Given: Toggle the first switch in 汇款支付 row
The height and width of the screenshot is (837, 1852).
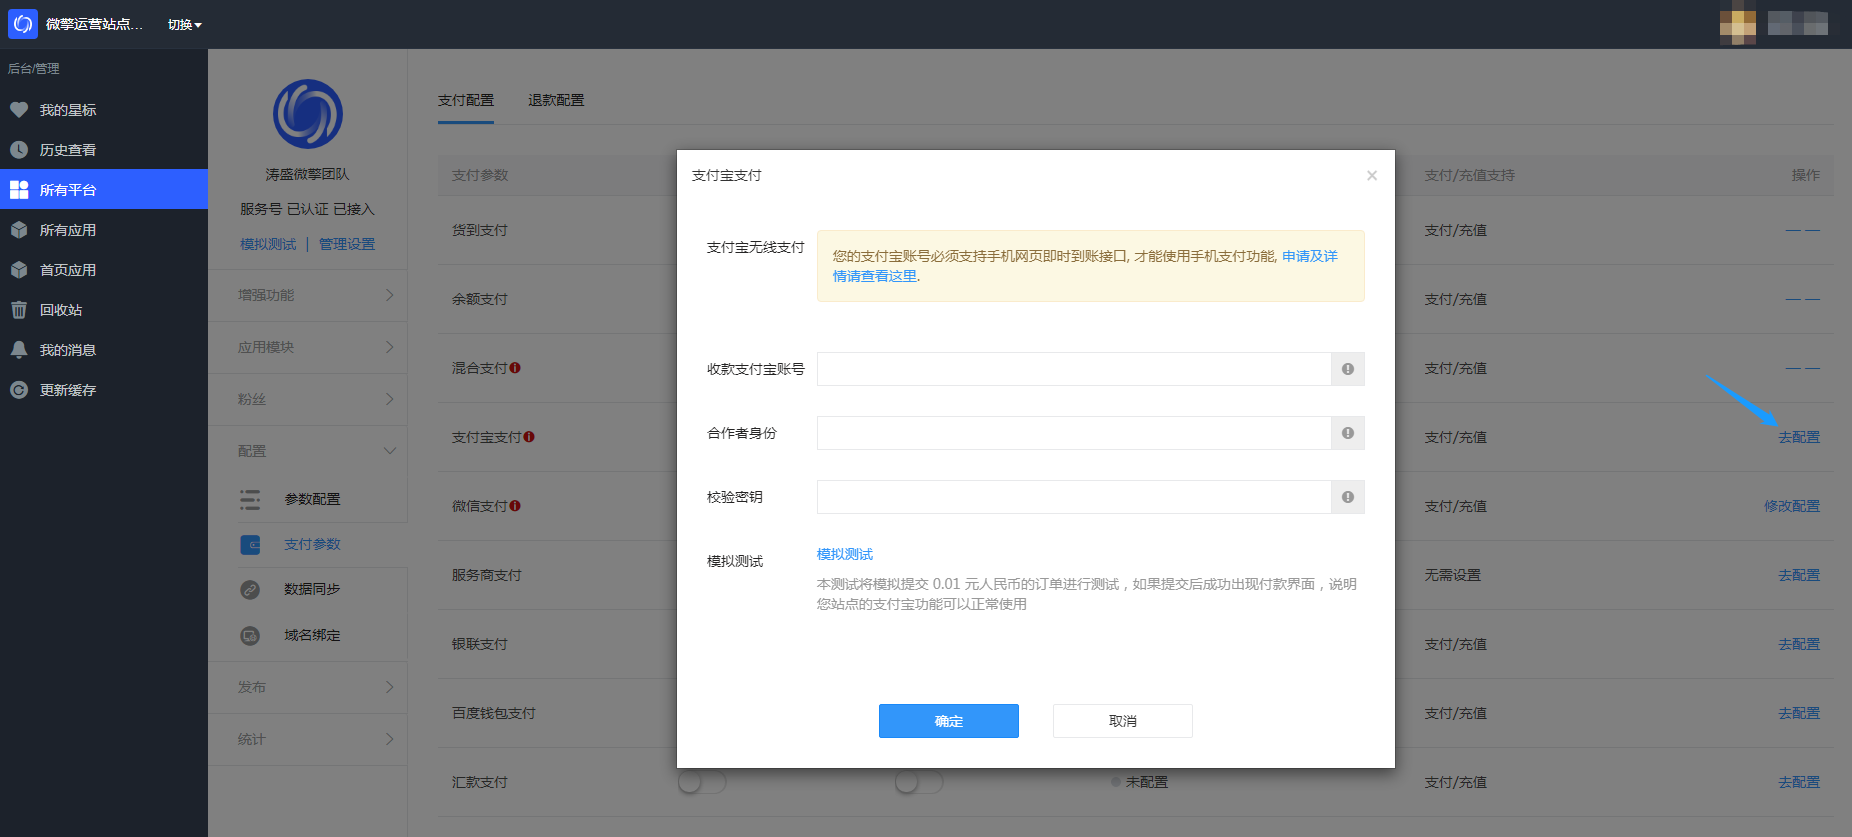Looking at the screenshot, I should point(702,782).
